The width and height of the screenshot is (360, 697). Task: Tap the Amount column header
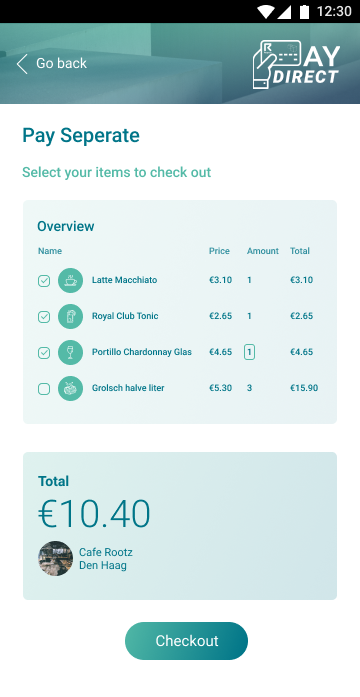(263, 251)
